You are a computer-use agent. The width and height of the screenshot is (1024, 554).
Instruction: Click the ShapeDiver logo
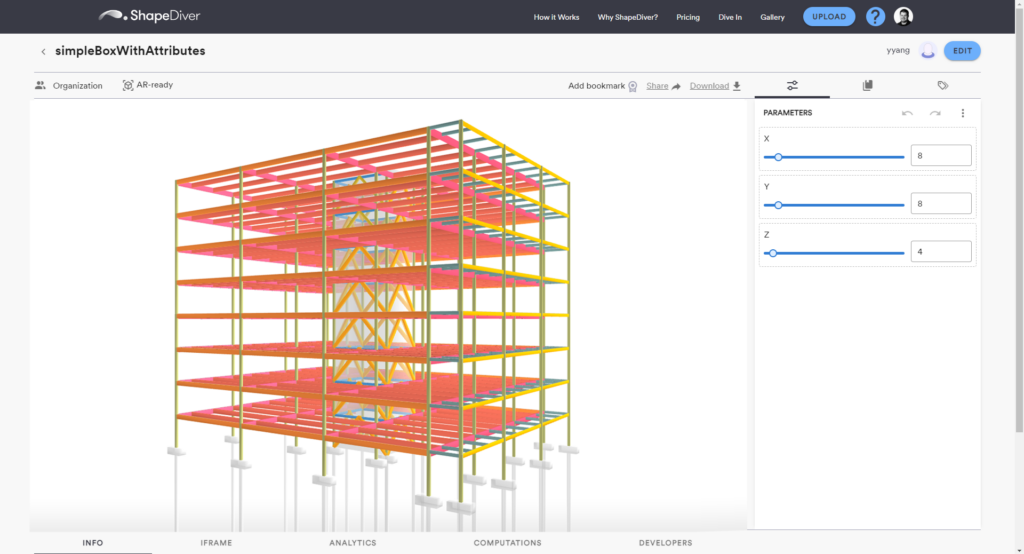coord(149,16)
